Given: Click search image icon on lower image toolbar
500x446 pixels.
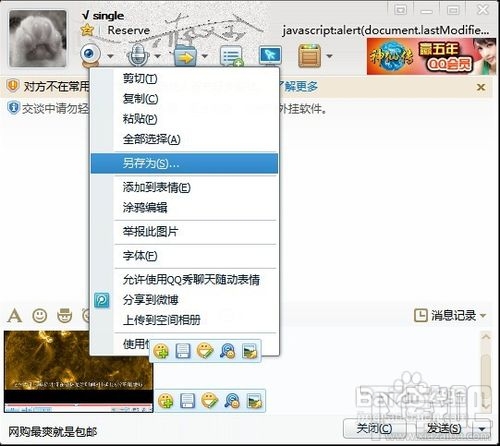Looking at the screenshot, I should pos(232,401).
